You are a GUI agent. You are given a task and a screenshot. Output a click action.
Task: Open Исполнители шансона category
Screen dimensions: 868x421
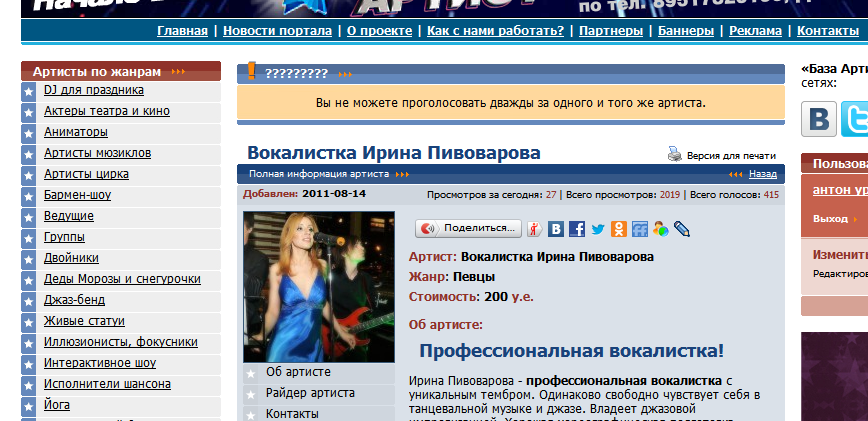click(107, 384)
